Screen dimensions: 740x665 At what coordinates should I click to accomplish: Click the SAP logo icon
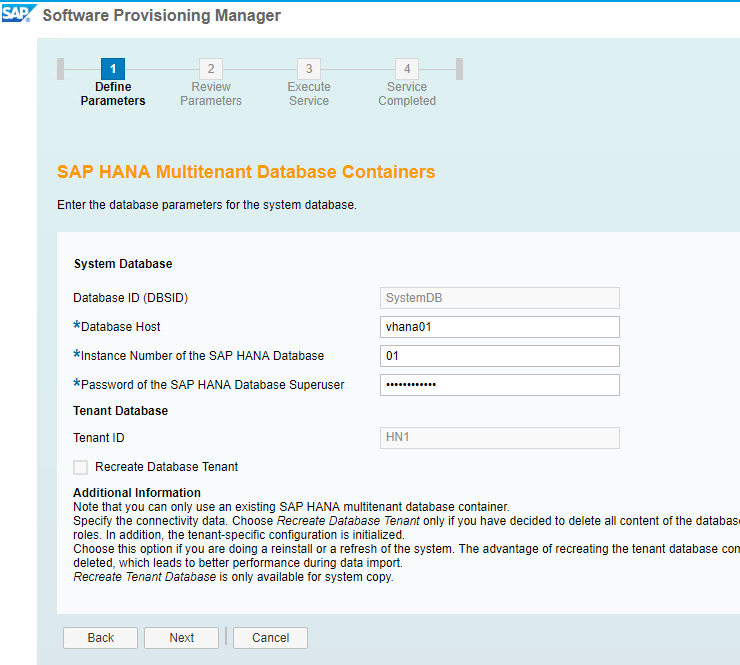coord(18,13)
